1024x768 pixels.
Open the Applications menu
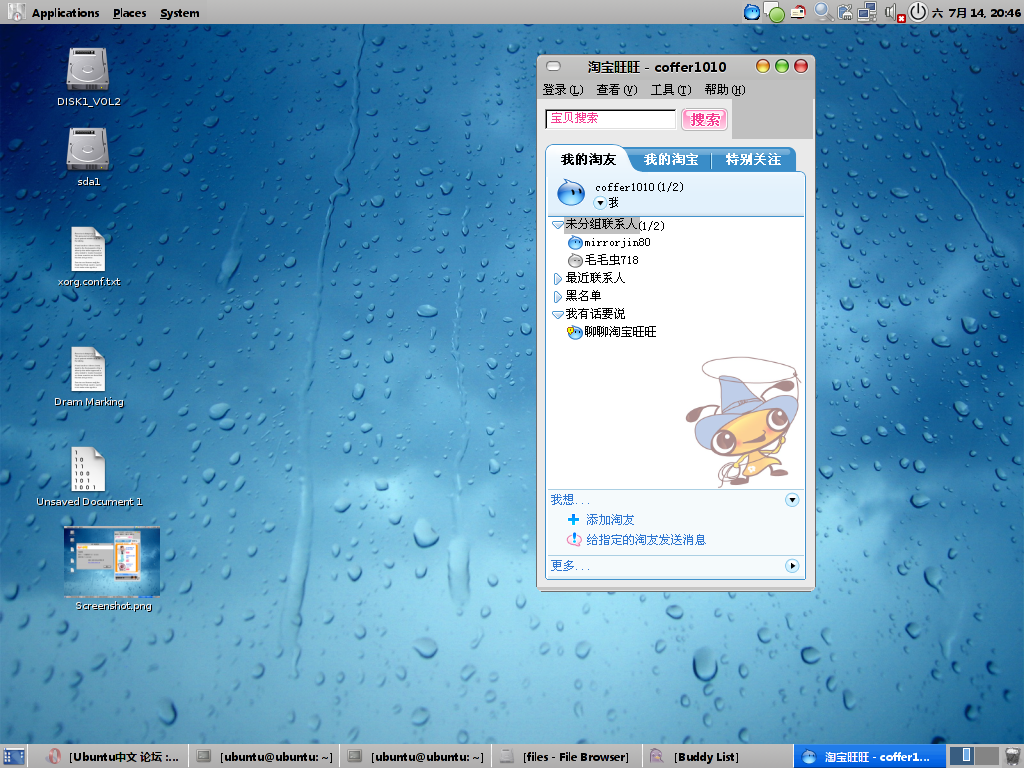point(65,12)
